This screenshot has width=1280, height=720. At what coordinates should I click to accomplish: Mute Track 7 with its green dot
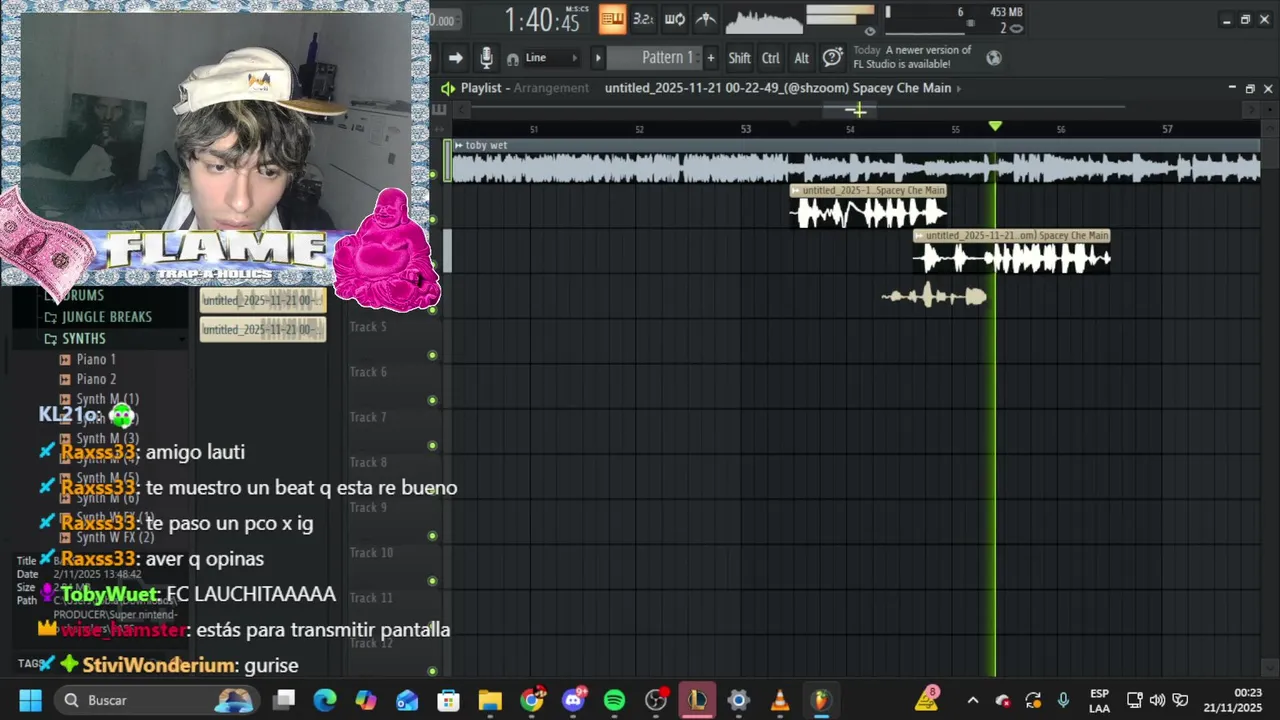click(432, 445)
